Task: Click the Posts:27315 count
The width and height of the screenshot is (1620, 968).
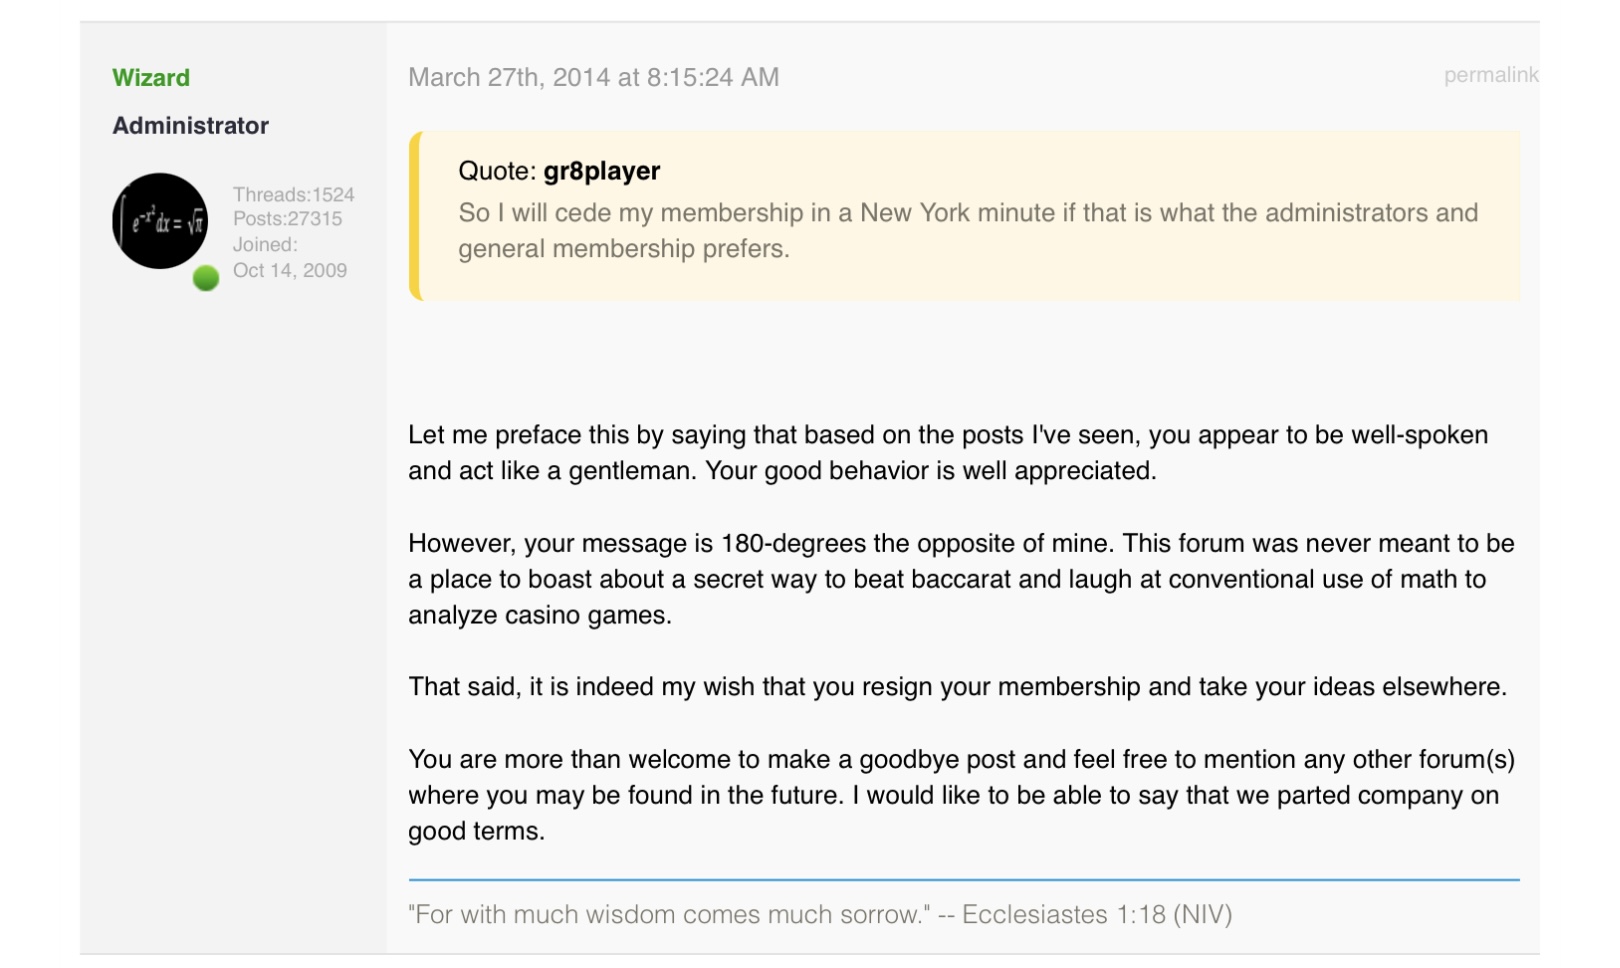Action: pos(287,218)
